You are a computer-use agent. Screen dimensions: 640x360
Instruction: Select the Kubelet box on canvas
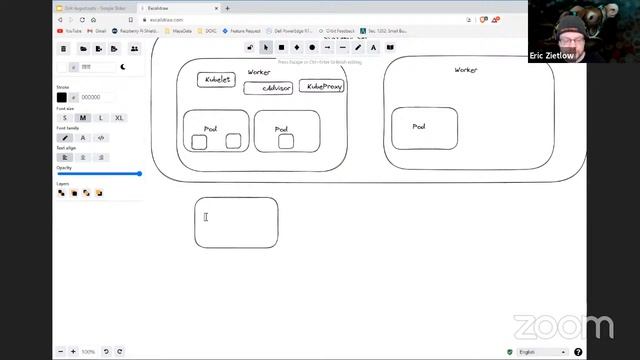216,80
